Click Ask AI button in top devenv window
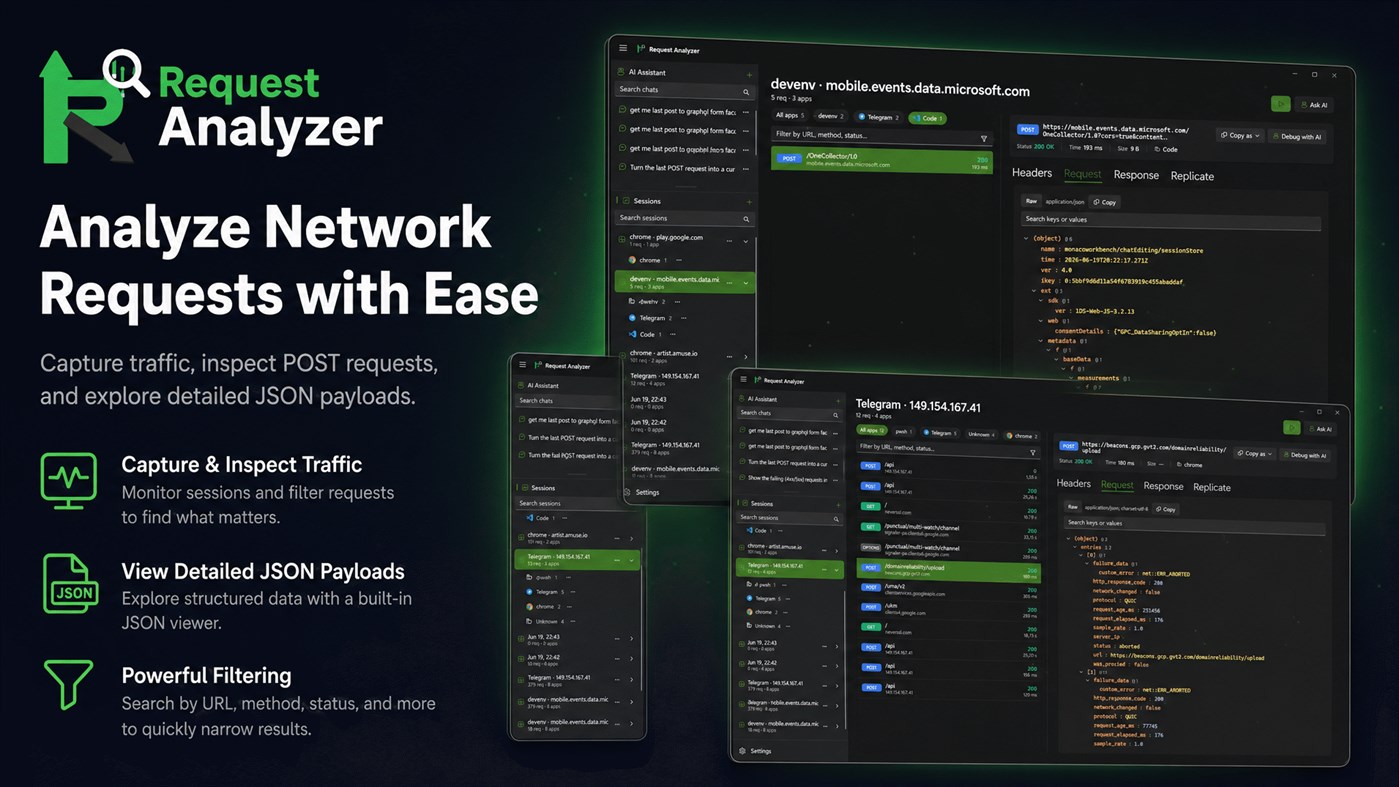Image resolution: width=1399 pixels, height=787 pixels. 1315,104
